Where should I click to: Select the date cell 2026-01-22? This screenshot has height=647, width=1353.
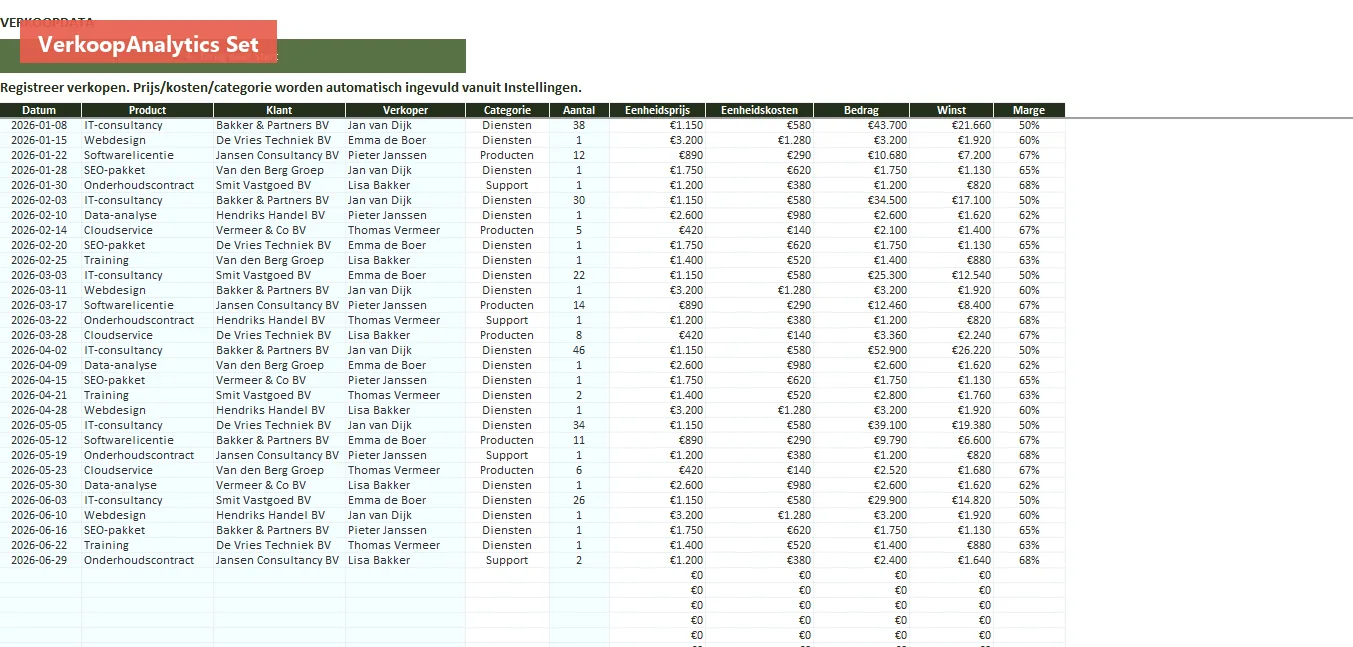pyautogui.click(x=39, y=155)
